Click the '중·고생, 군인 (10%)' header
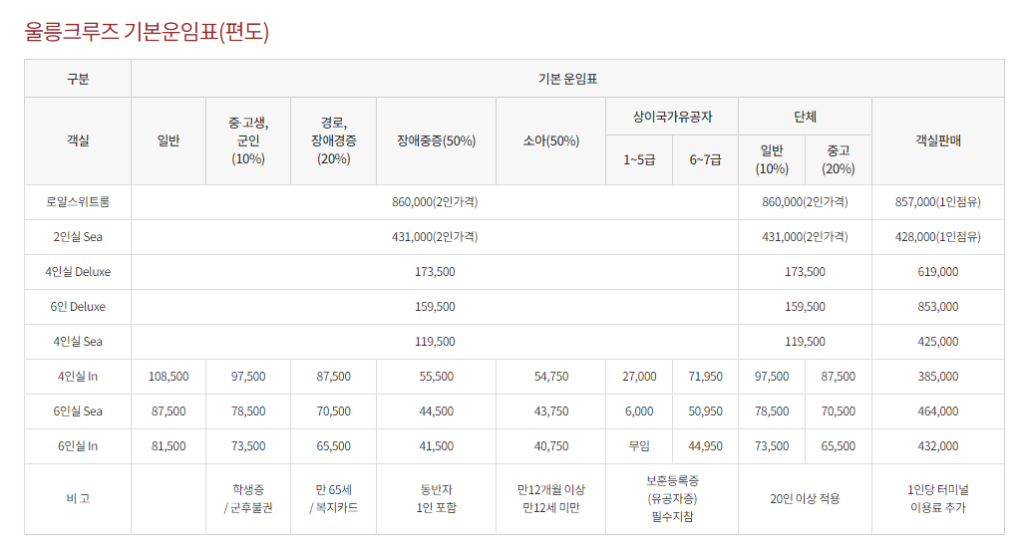The width and height of the screenshot is (1024, 547). click(x=248, y=141)
